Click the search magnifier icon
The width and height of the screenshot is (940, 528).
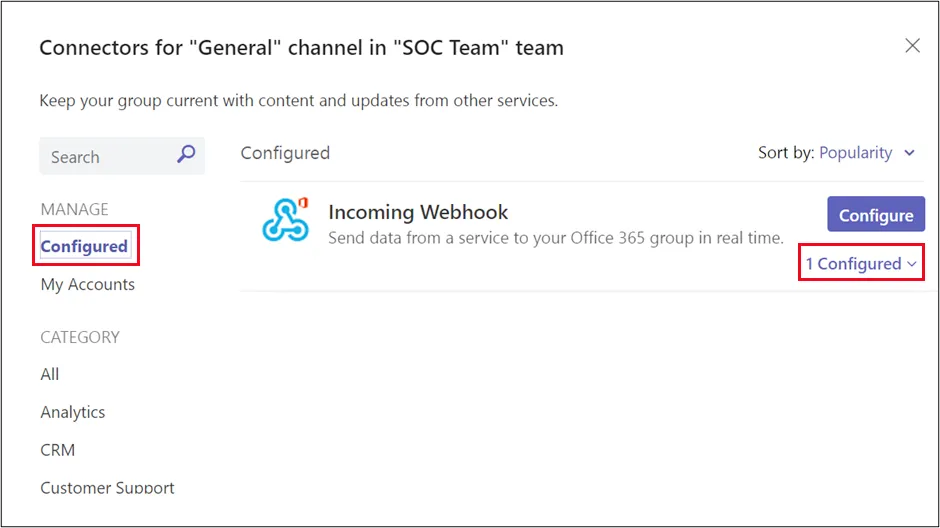click(x=186, y=155)
